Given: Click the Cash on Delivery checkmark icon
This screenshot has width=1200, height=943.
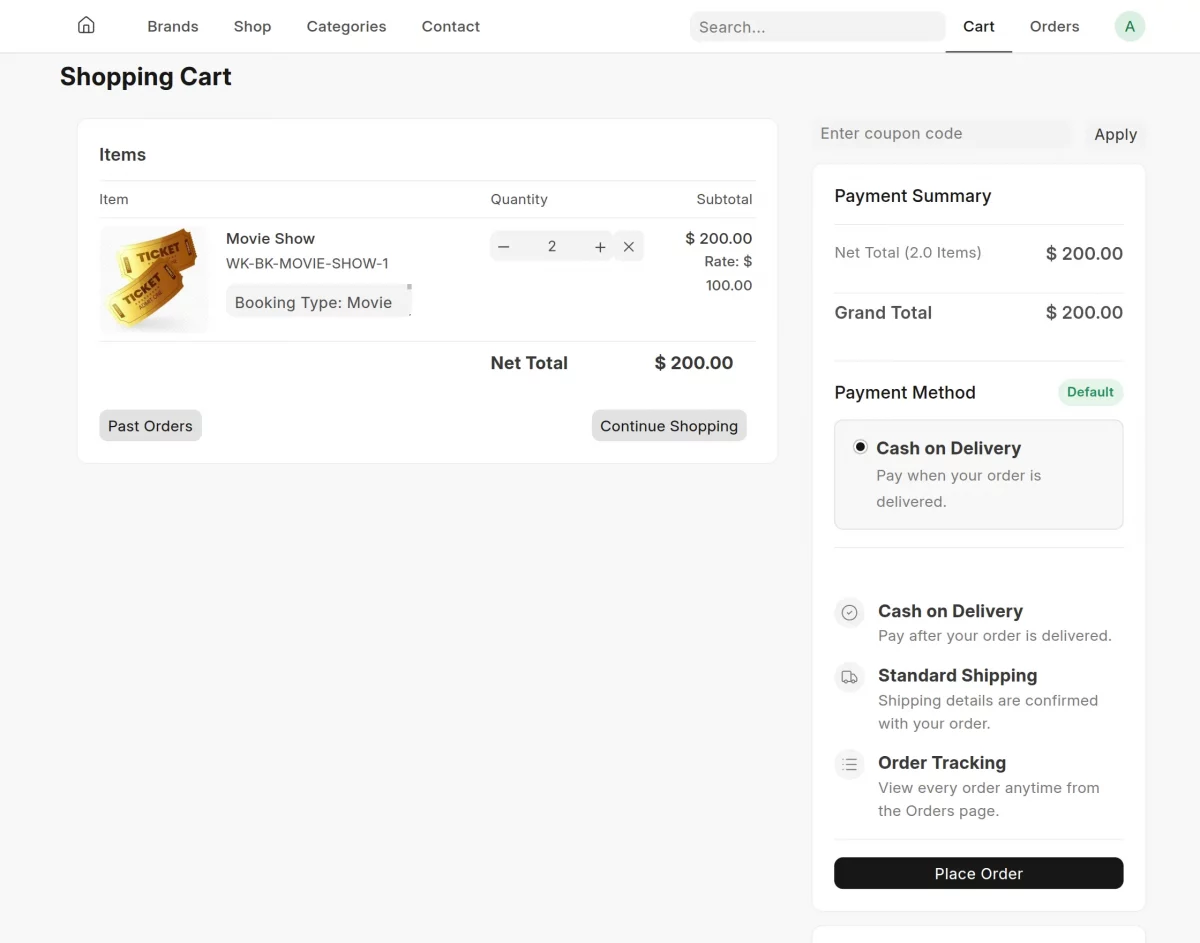Looking at the screenshot, I should (x=849, y=612).
